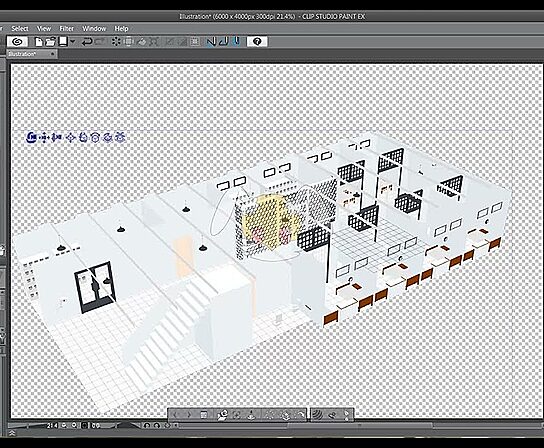The height and width of the screenshot is (448, 544).
Task: Click the curved arrow launcher icon
Action: pos(300,415)
